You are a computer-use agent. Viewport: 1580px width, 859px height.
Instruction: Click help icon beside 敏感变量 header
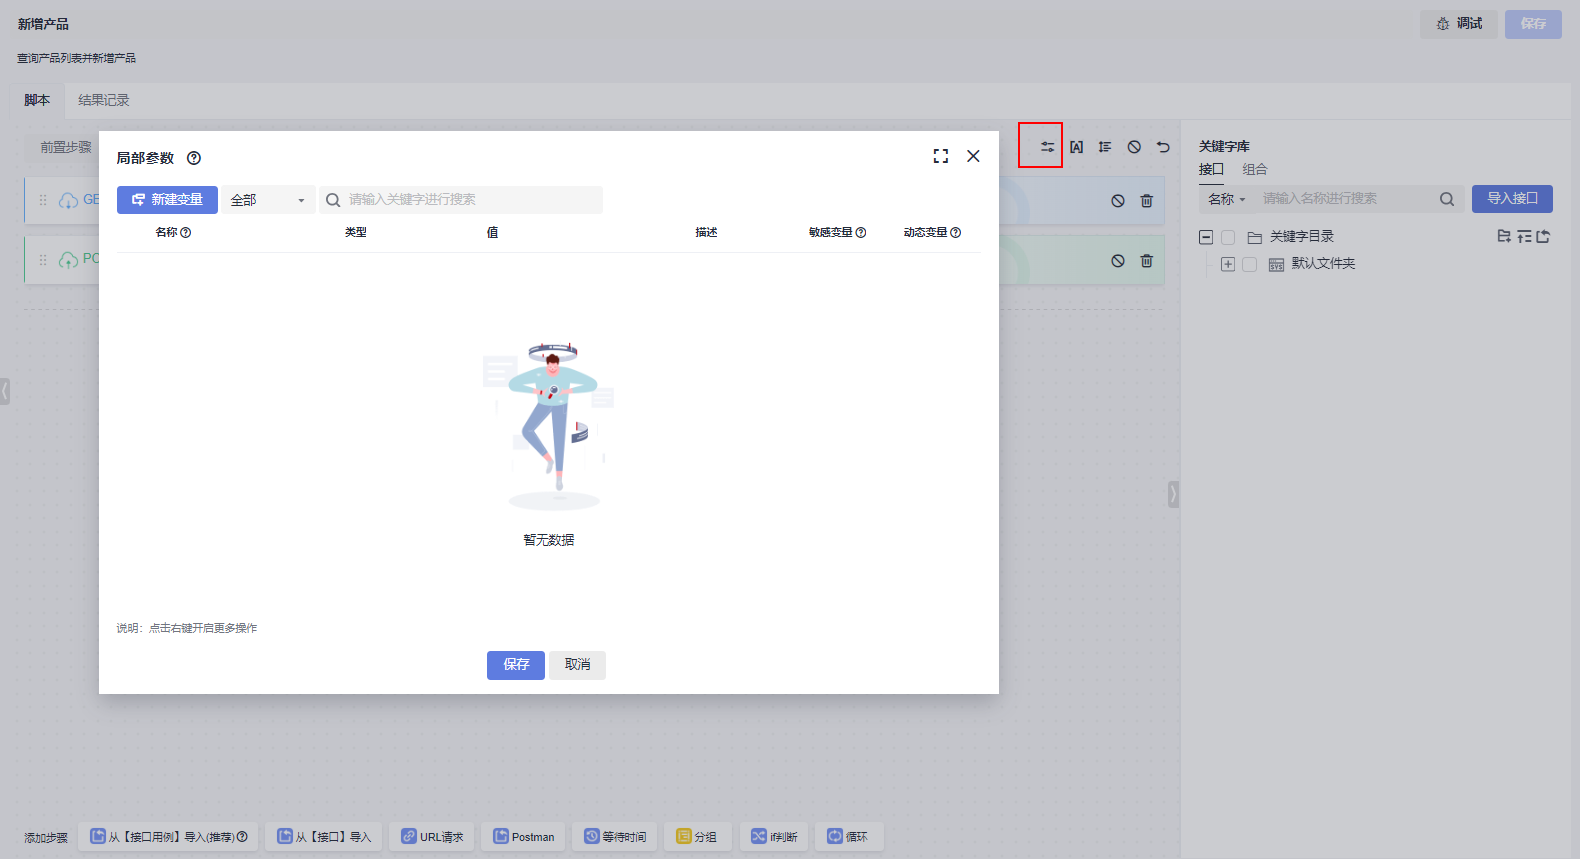(861, 233)
